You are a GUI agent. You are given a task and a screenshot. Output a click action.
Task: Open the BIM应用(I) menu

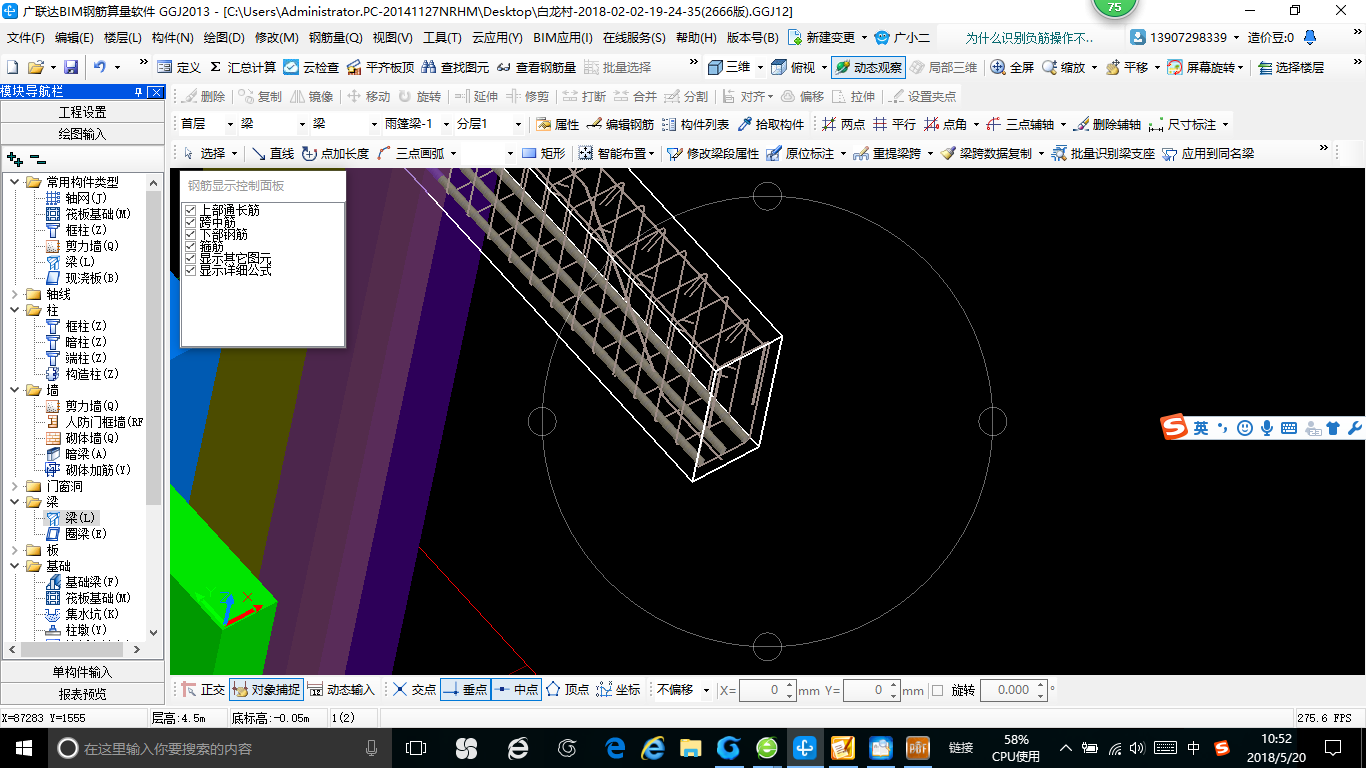pos(563,38)
